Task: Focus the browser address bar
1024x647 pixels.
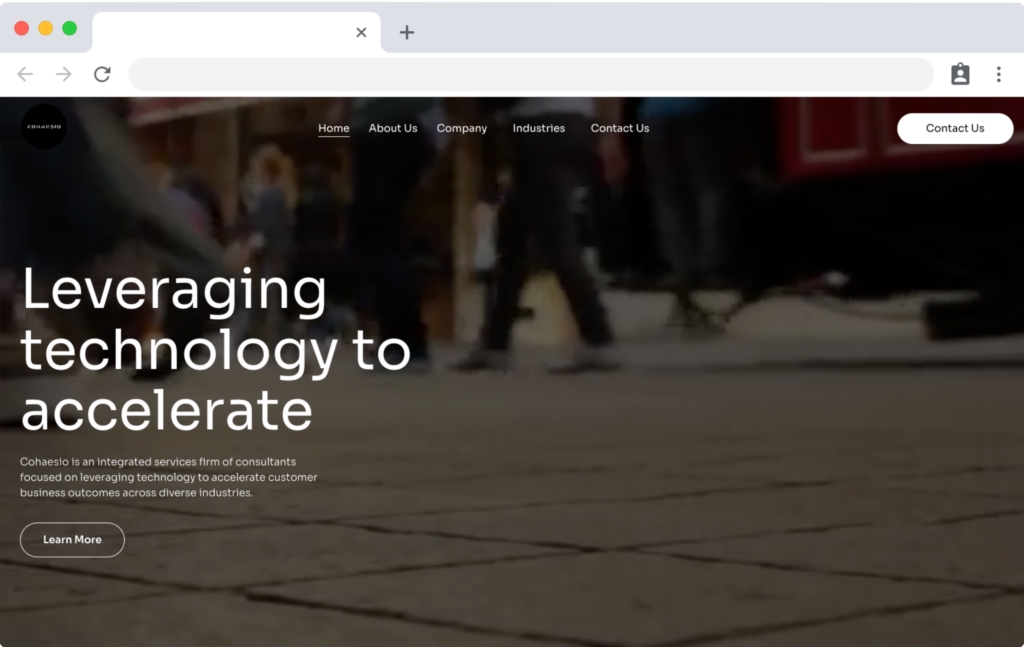Action: pos(530,75)
